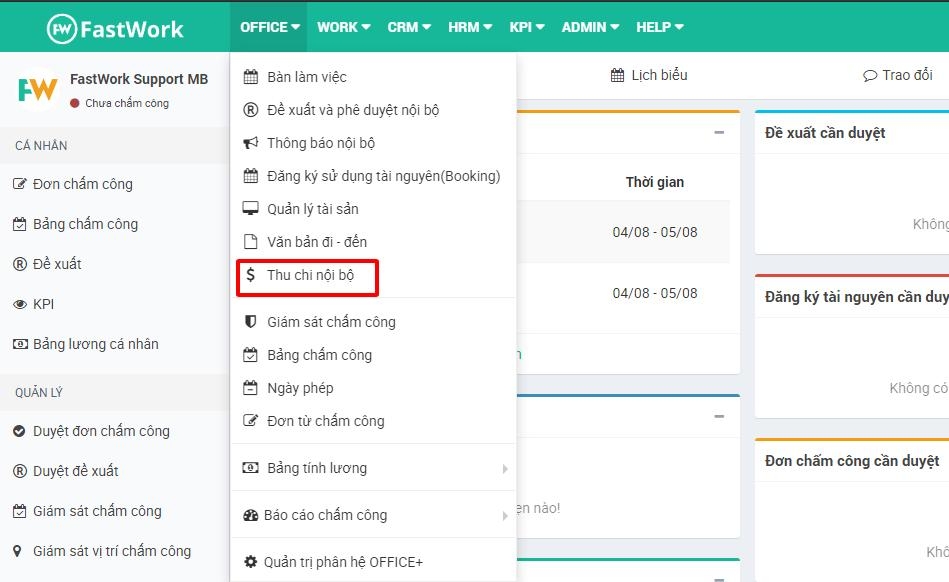Expand the Báo cáo chấm công submenu
The height and width of the screenshot is (582, 949).
click(325, 514)
